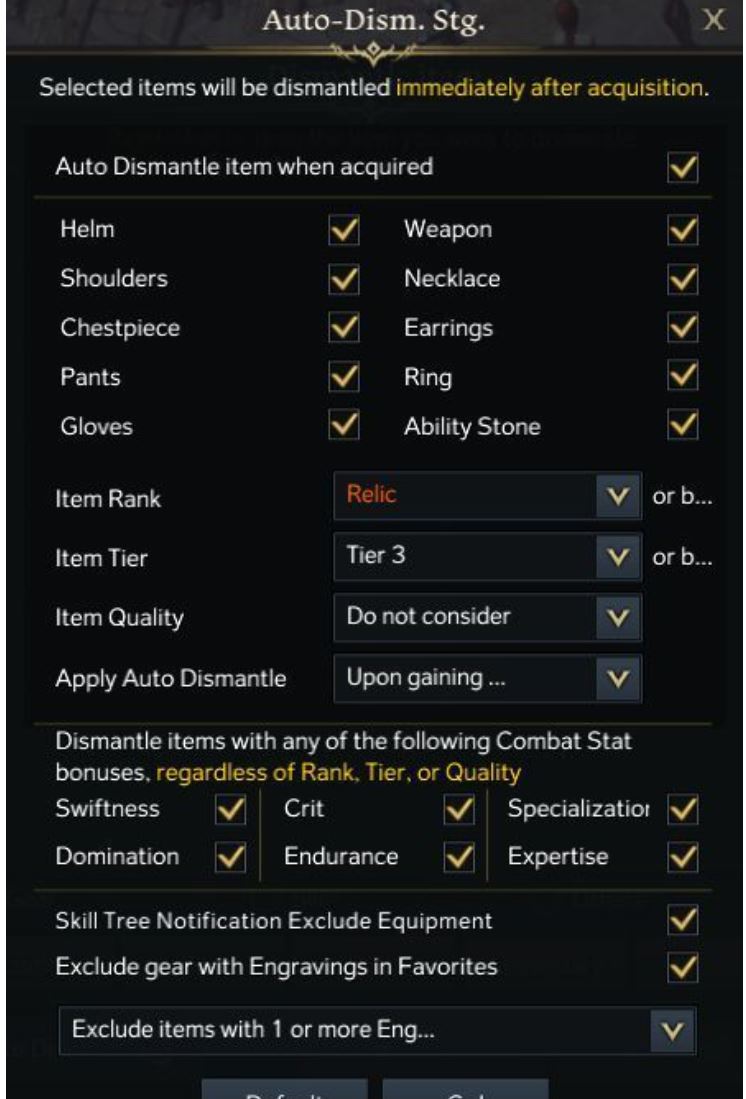Uncheck Necklace from auto dismantle
This screenshot has width=746, height=1099.
click(x=683, y=280)
